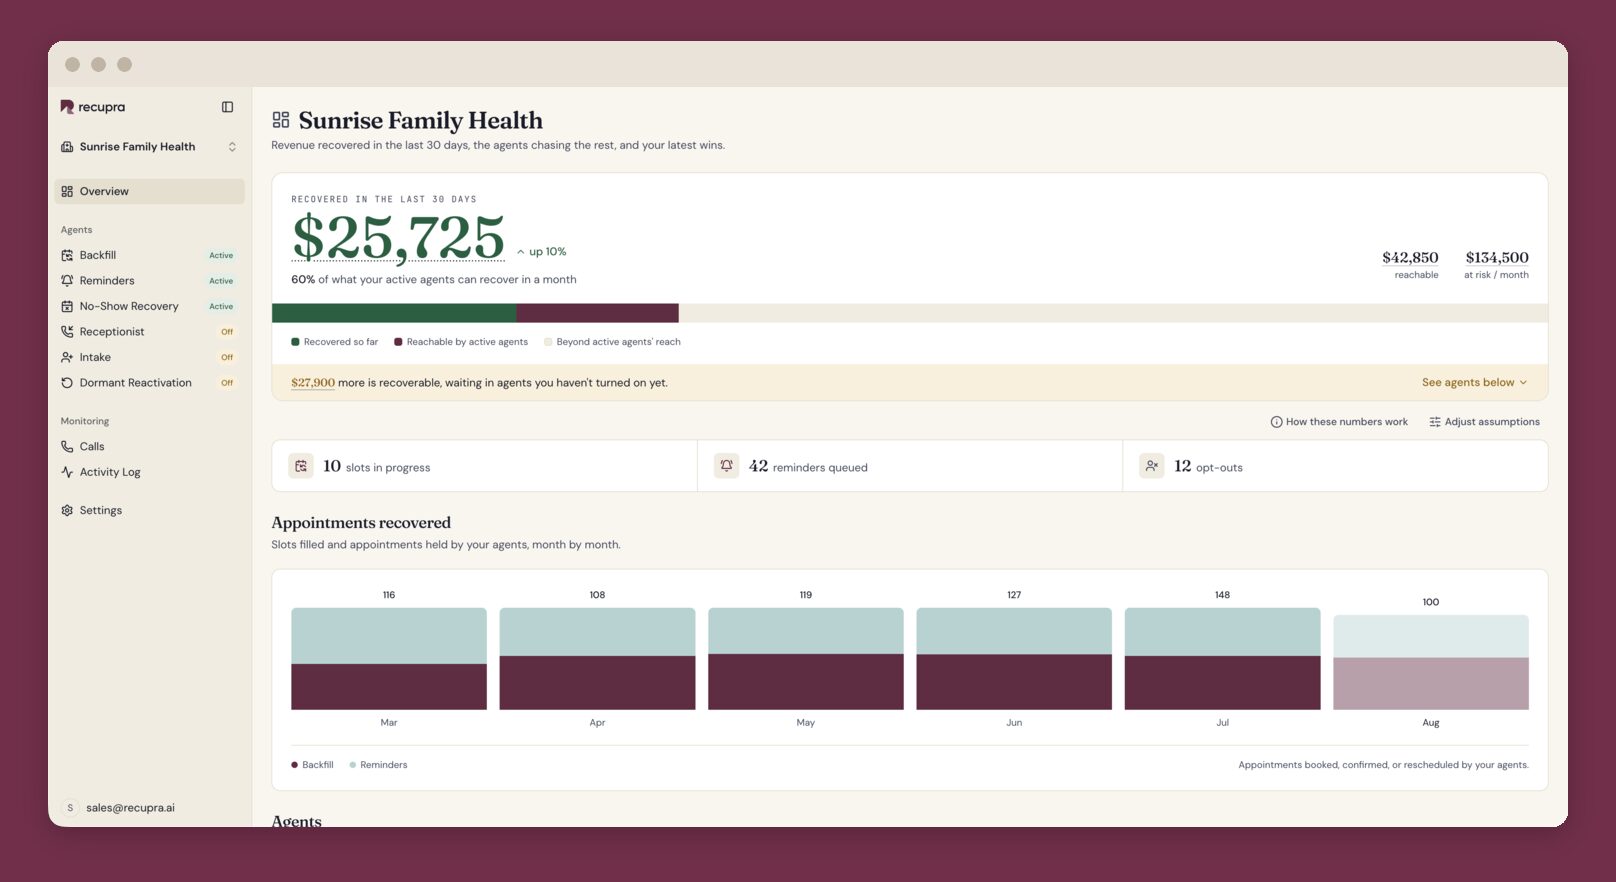Click the slots in progress calendar icon

pos(301,466)
